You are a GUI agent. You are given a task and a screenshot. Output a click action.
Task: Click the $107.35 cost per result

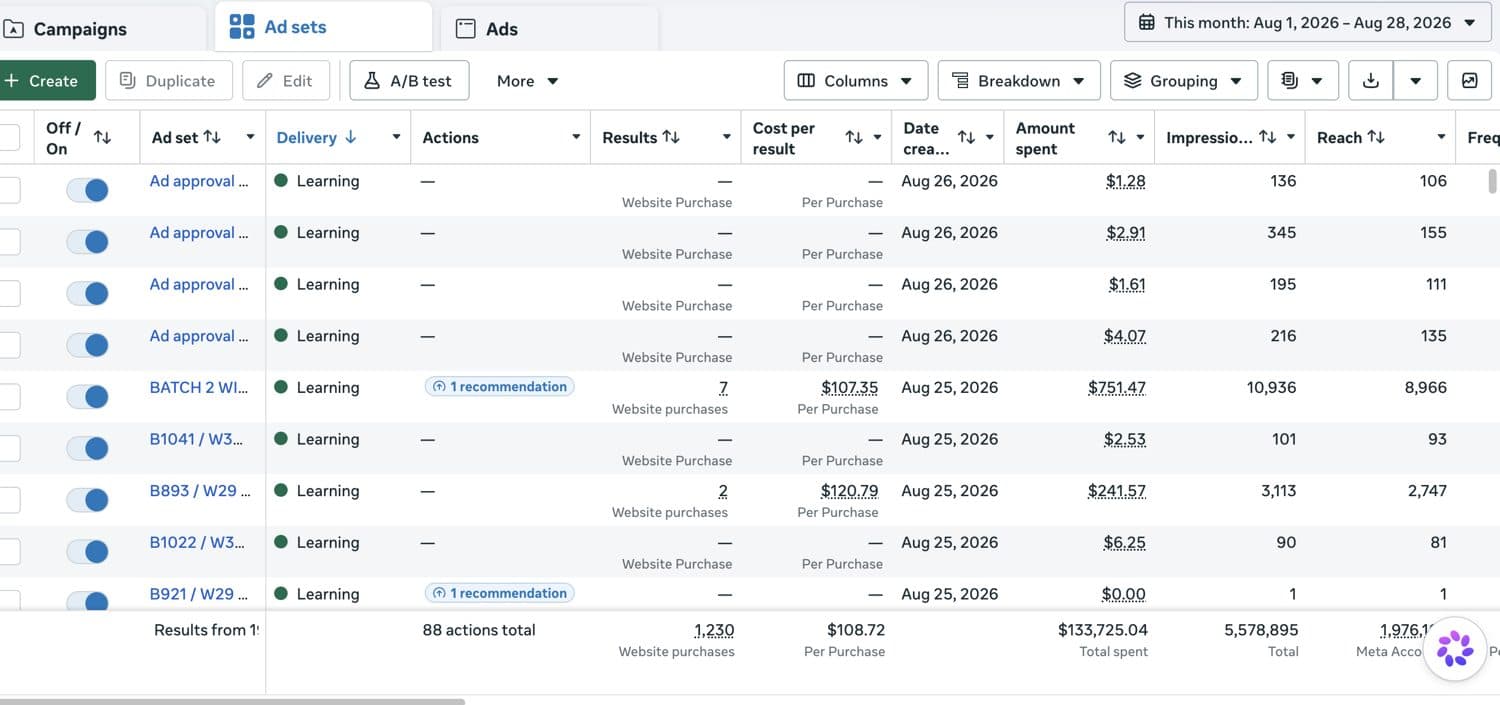pyautogui.click(x=849, y=388)
